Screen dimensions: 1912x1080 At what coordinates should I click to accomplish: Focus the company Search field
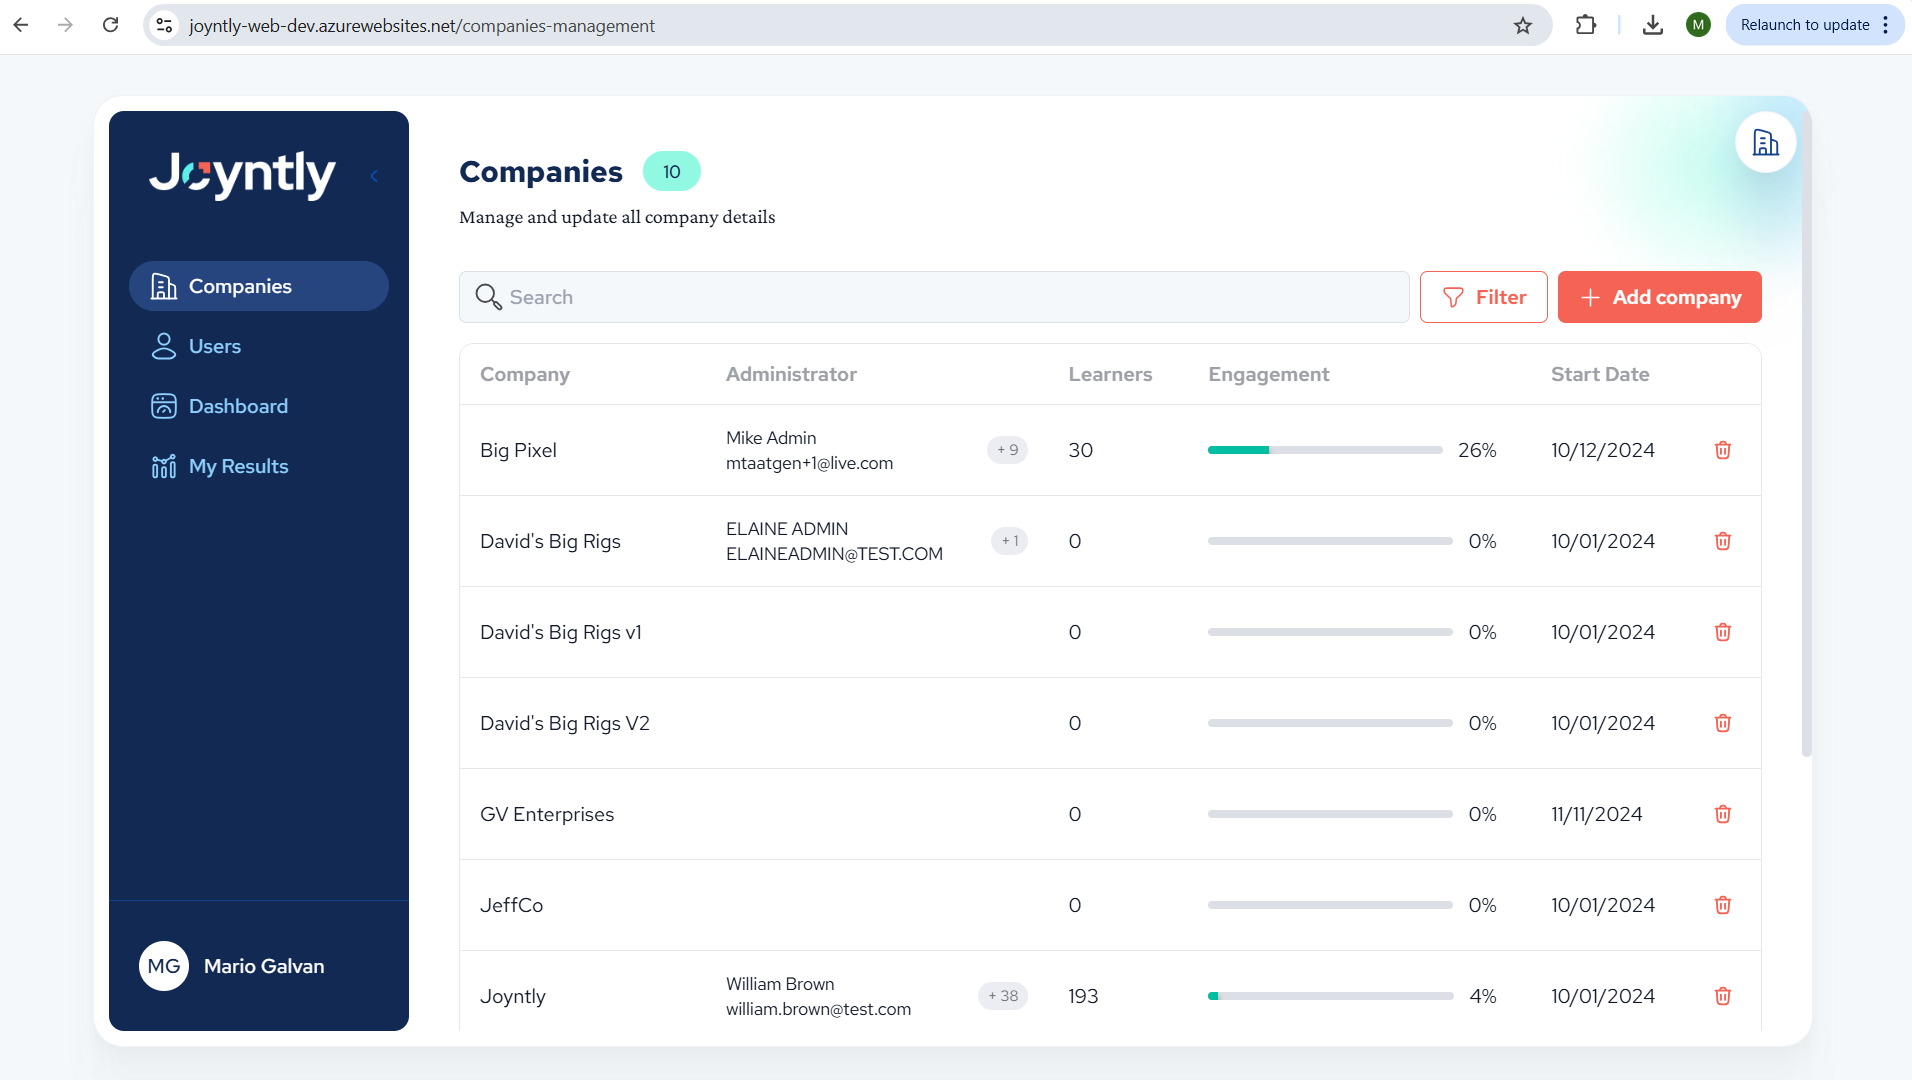tap(934, 297)
